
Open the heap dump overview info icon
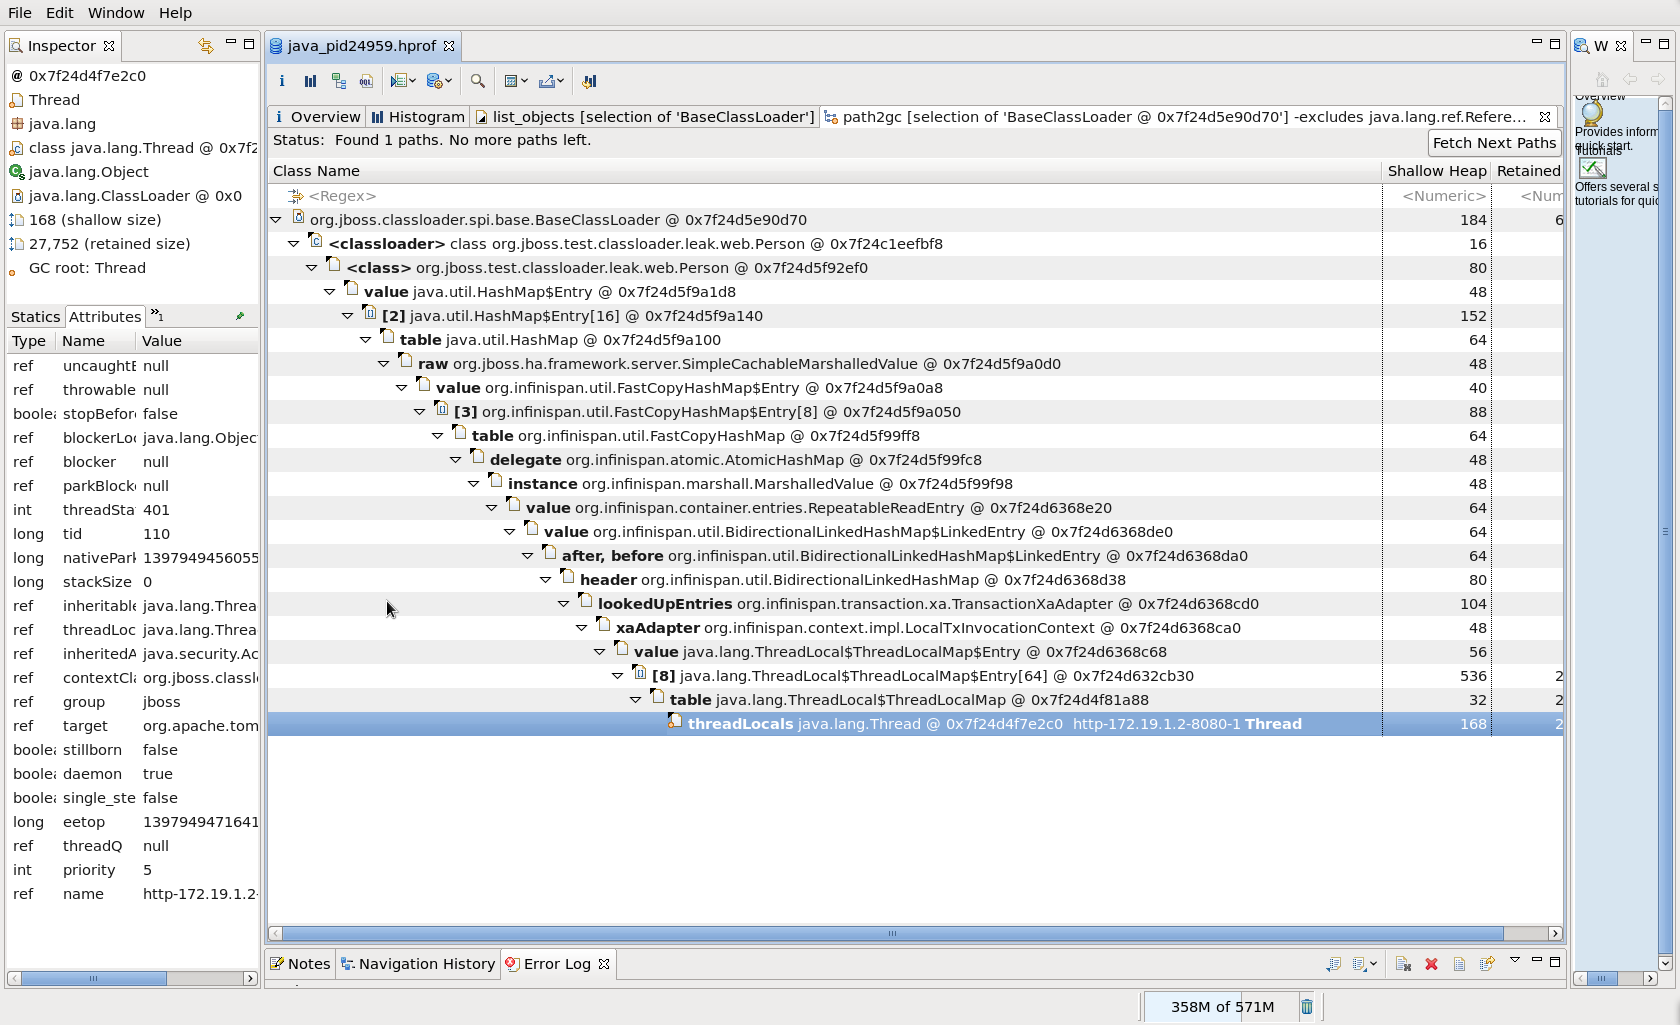click(282, 81)
